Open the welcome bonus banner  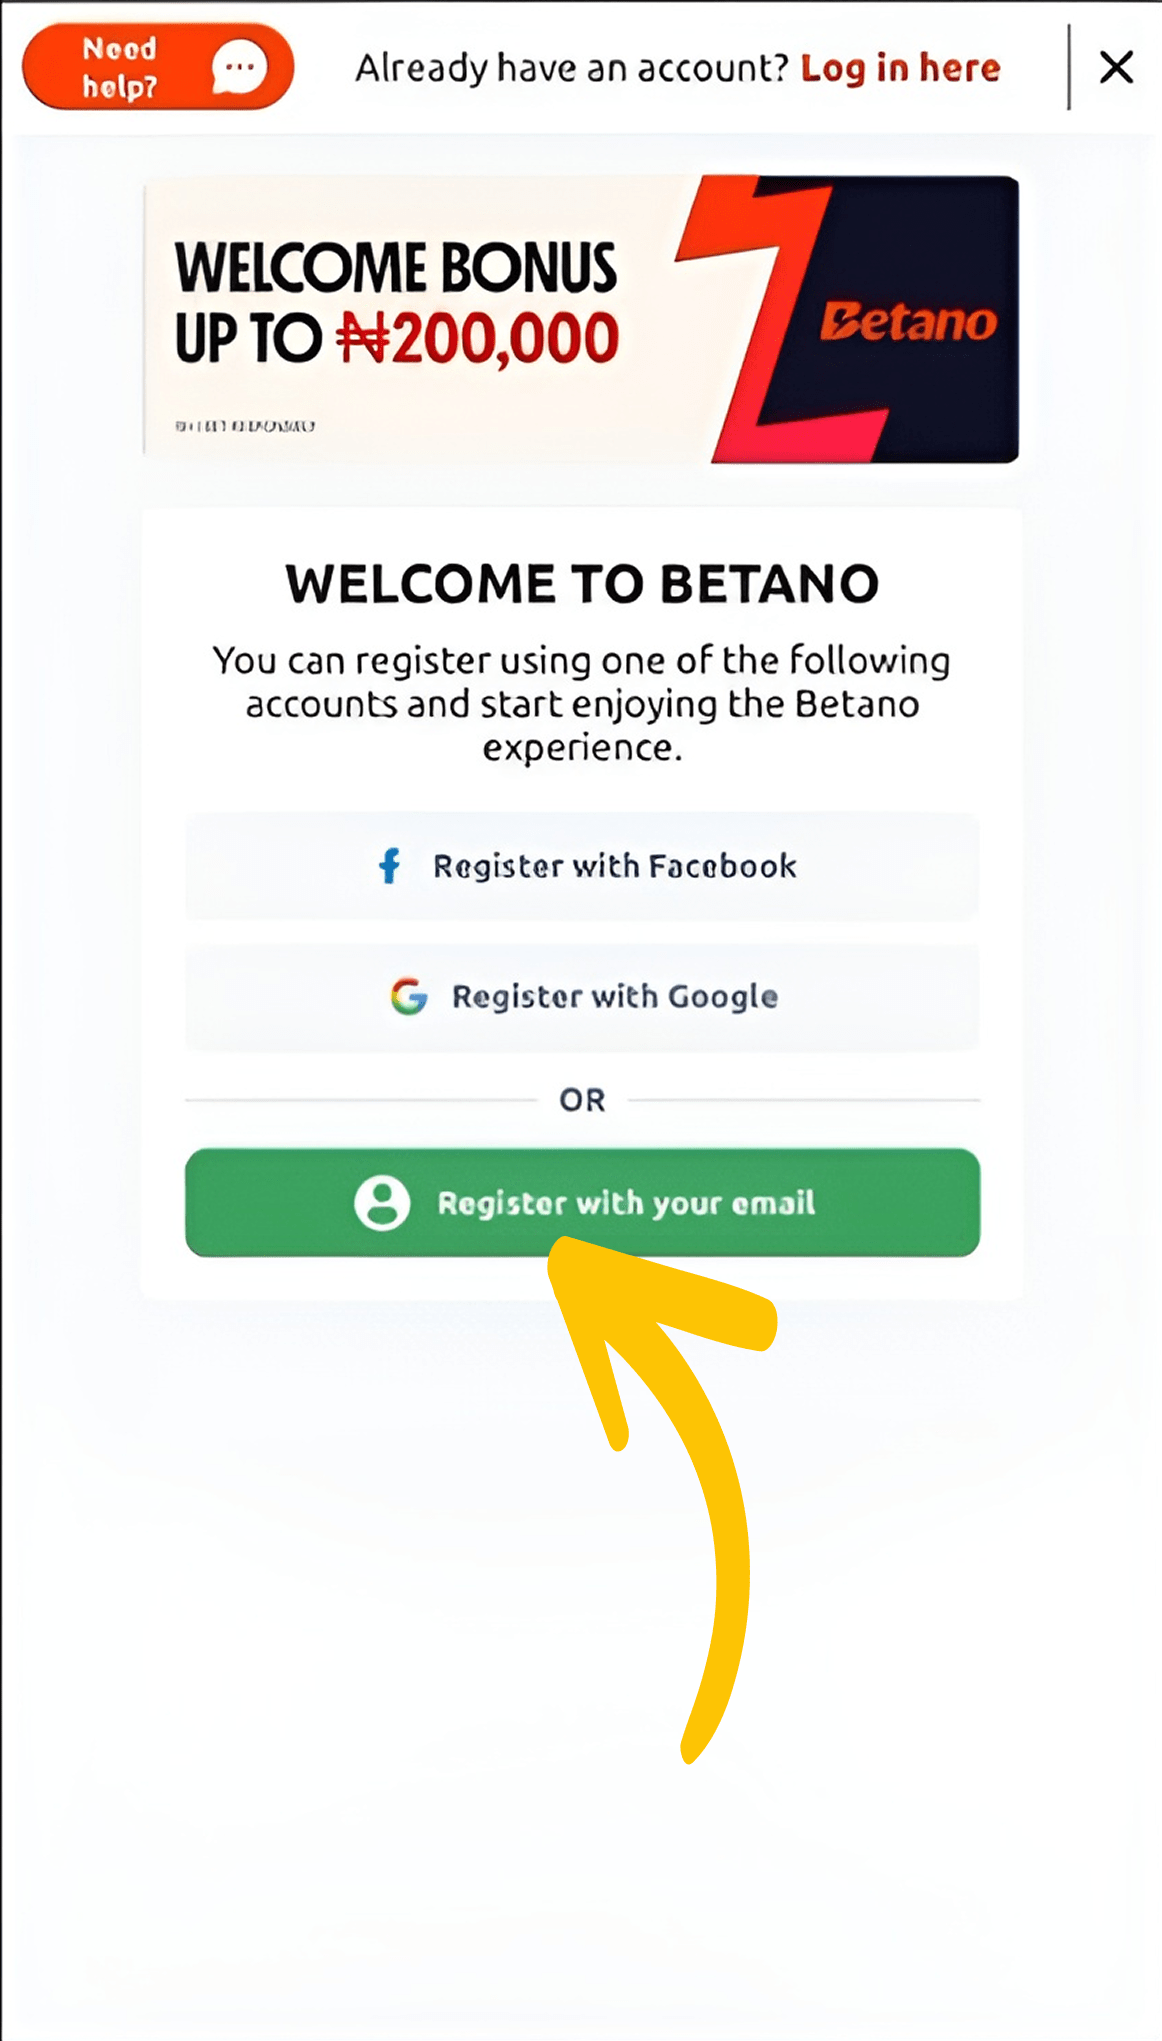point(580,320)
